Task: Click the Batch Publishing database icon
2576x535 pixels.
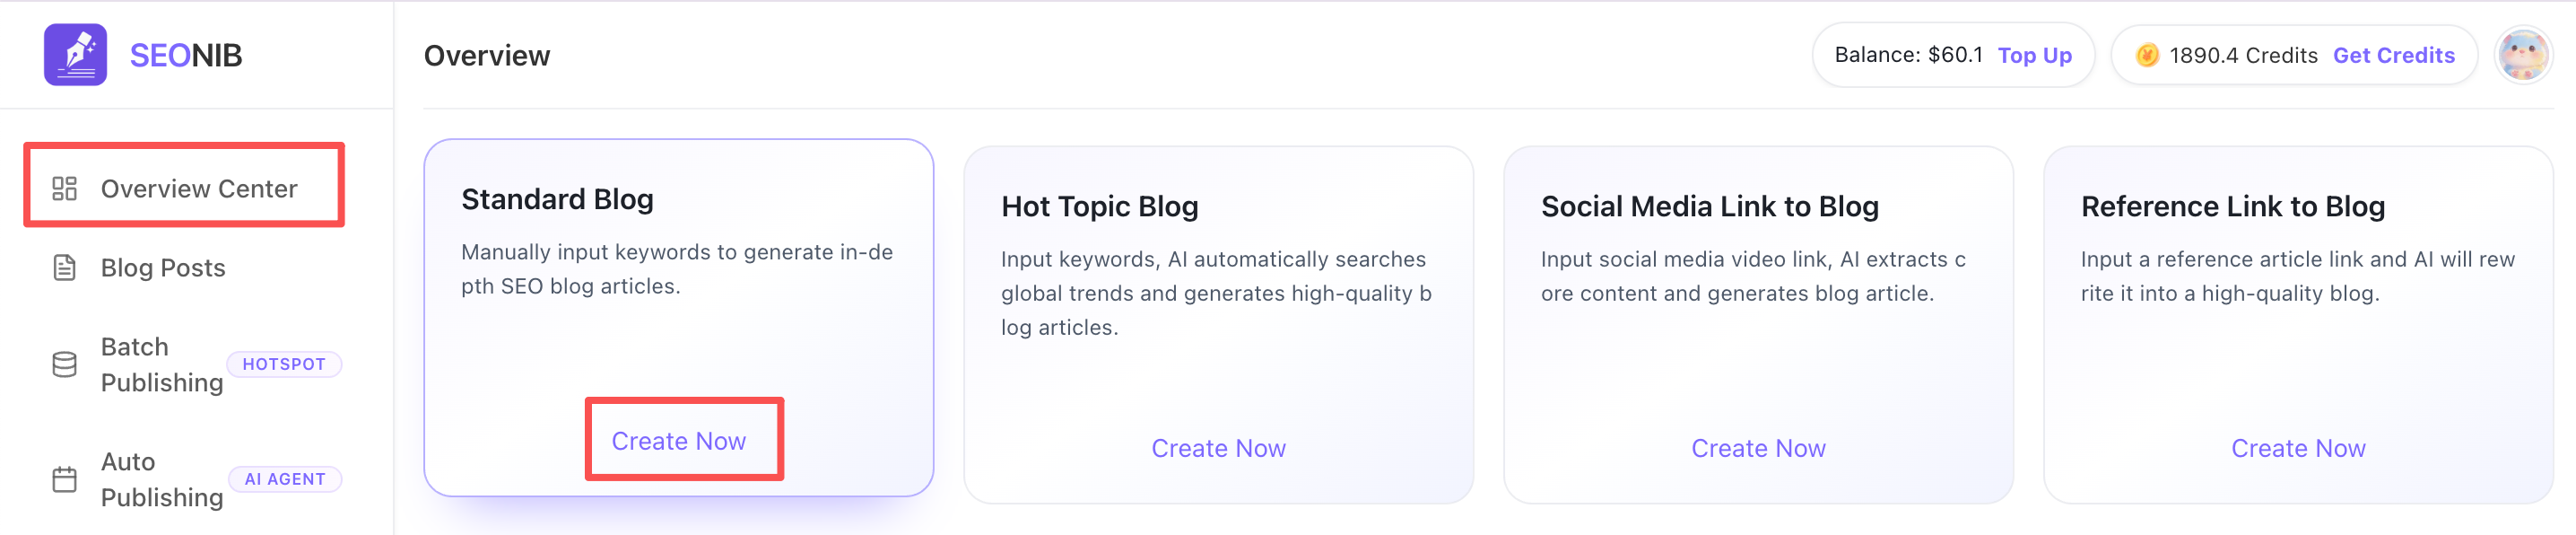Action: point(65,365)
